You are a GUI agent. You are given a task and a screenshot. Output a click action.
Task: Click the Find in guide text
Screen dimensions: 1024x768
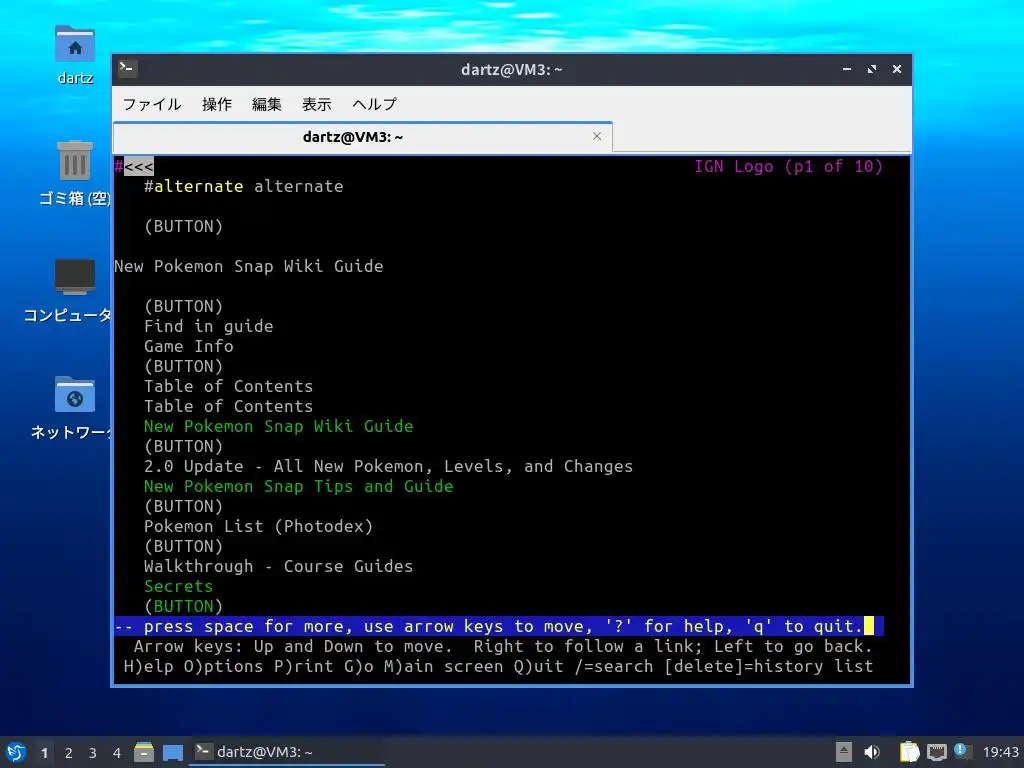(x=209, y=327)
